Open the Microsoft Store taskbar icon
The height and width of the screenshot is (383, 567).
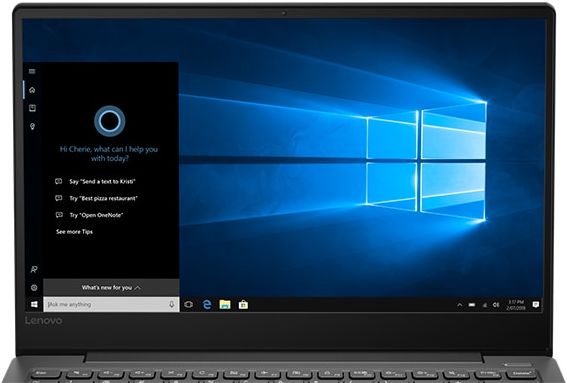pyautogui.click(x=243, y=305)
